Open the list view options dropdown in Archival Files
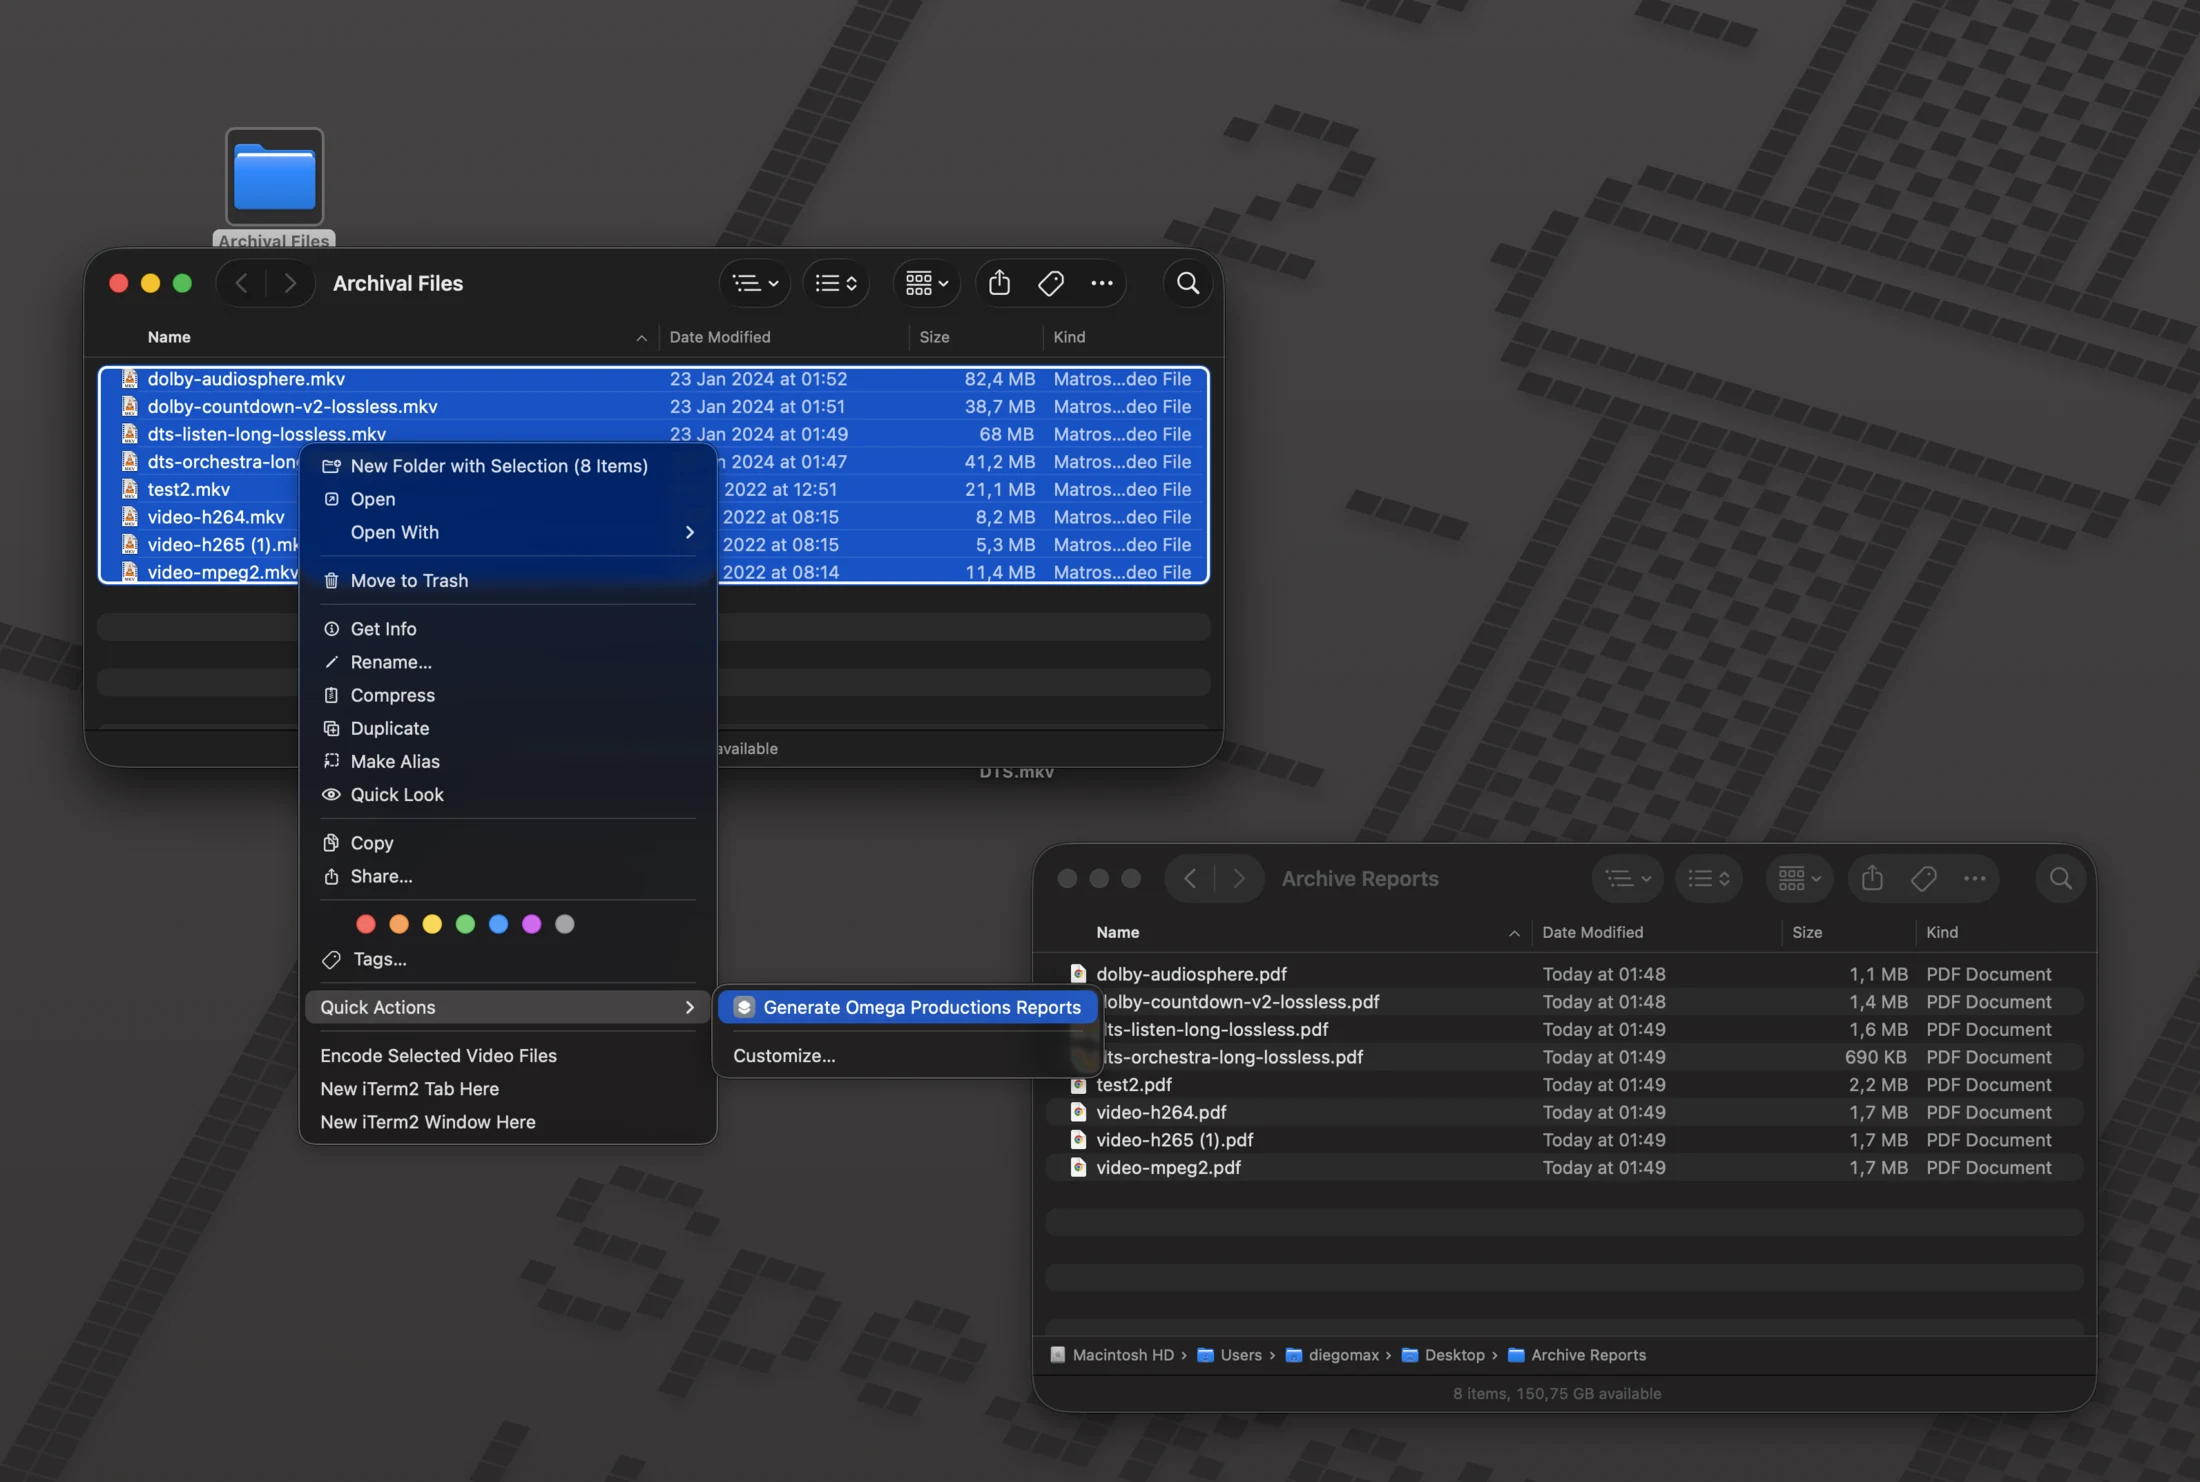This screenshot has height=1482, width=2200. (755, 283)
